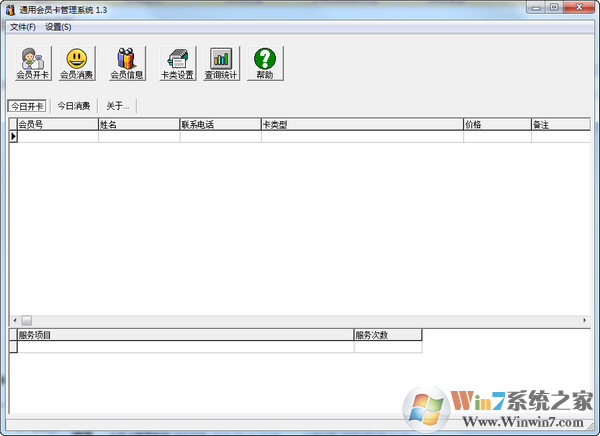Click the 帮助 help question mark icon
This screenshot has width=600, height=436.
pyautogui.click(x=265, y=63)
